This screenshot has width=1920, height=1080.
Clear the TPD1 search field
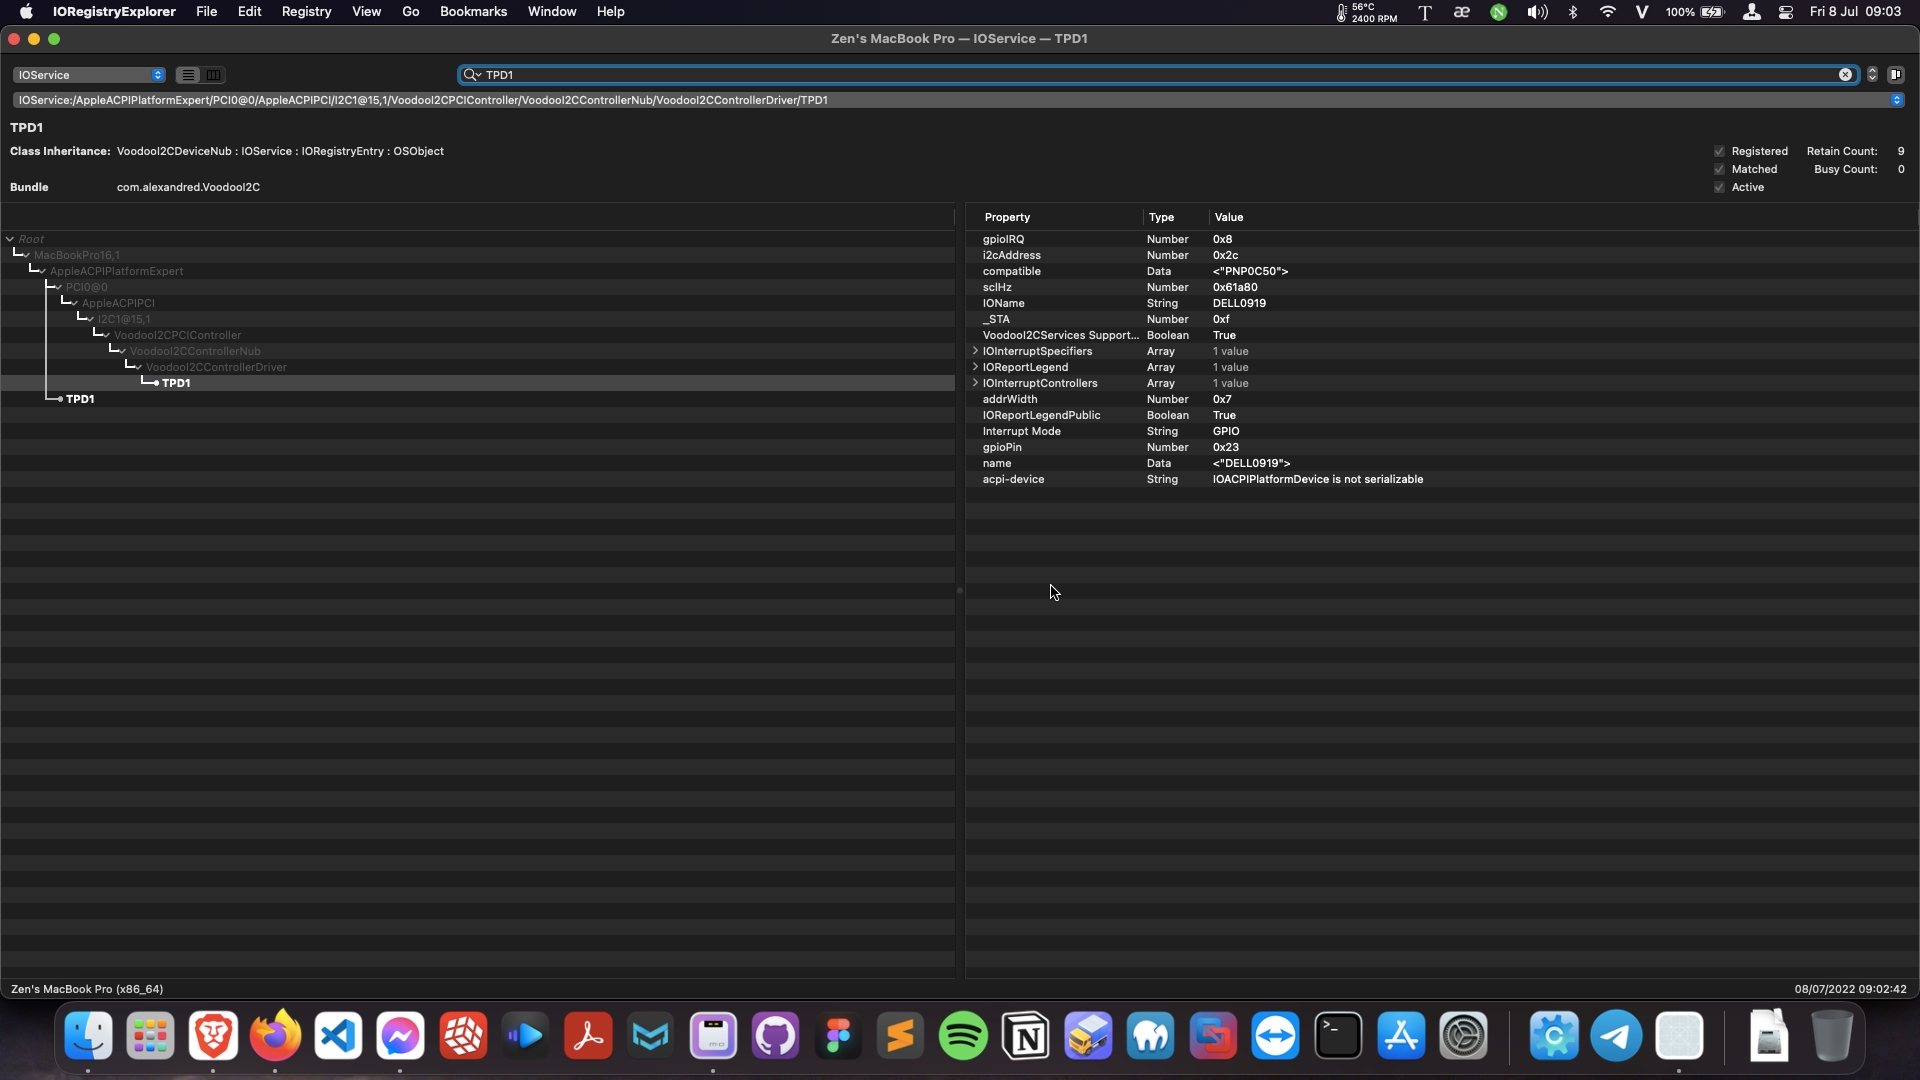point(1845,75)
